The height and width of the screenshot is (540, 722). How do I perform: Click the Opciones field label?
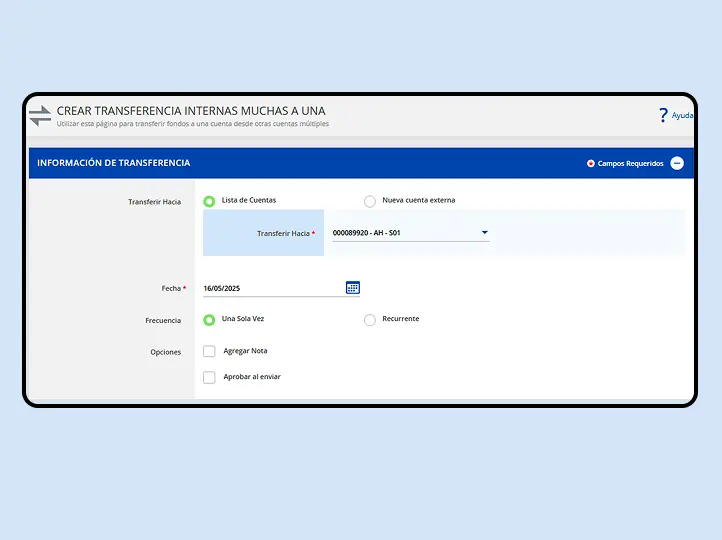[165, 352]
